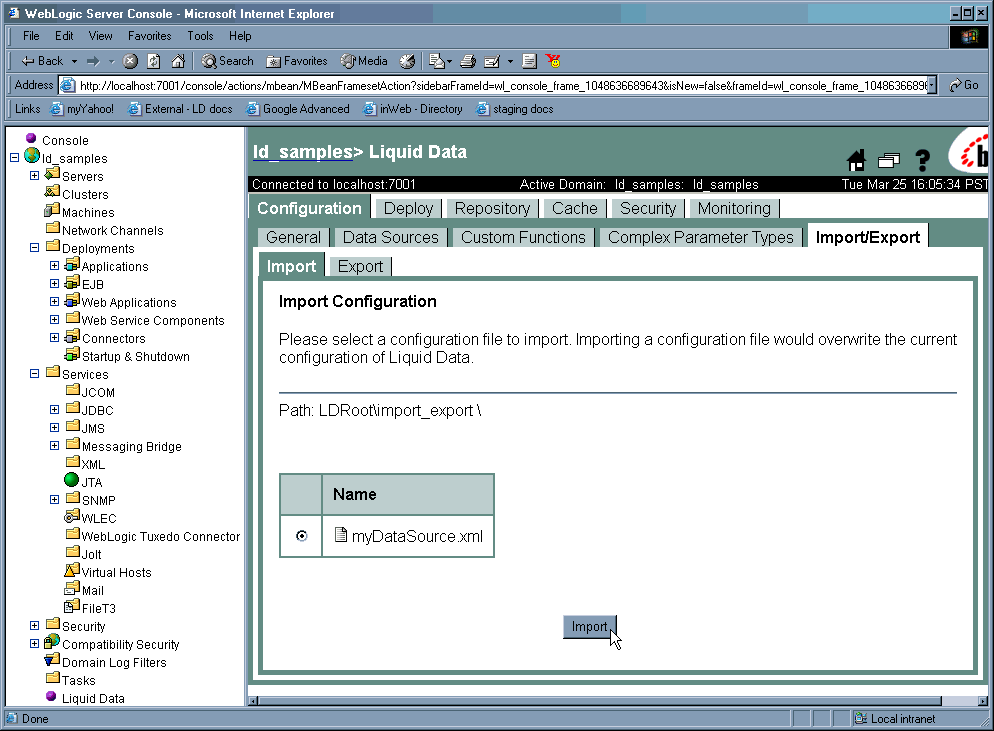Click the Local intranet status zone

(896, 718)
